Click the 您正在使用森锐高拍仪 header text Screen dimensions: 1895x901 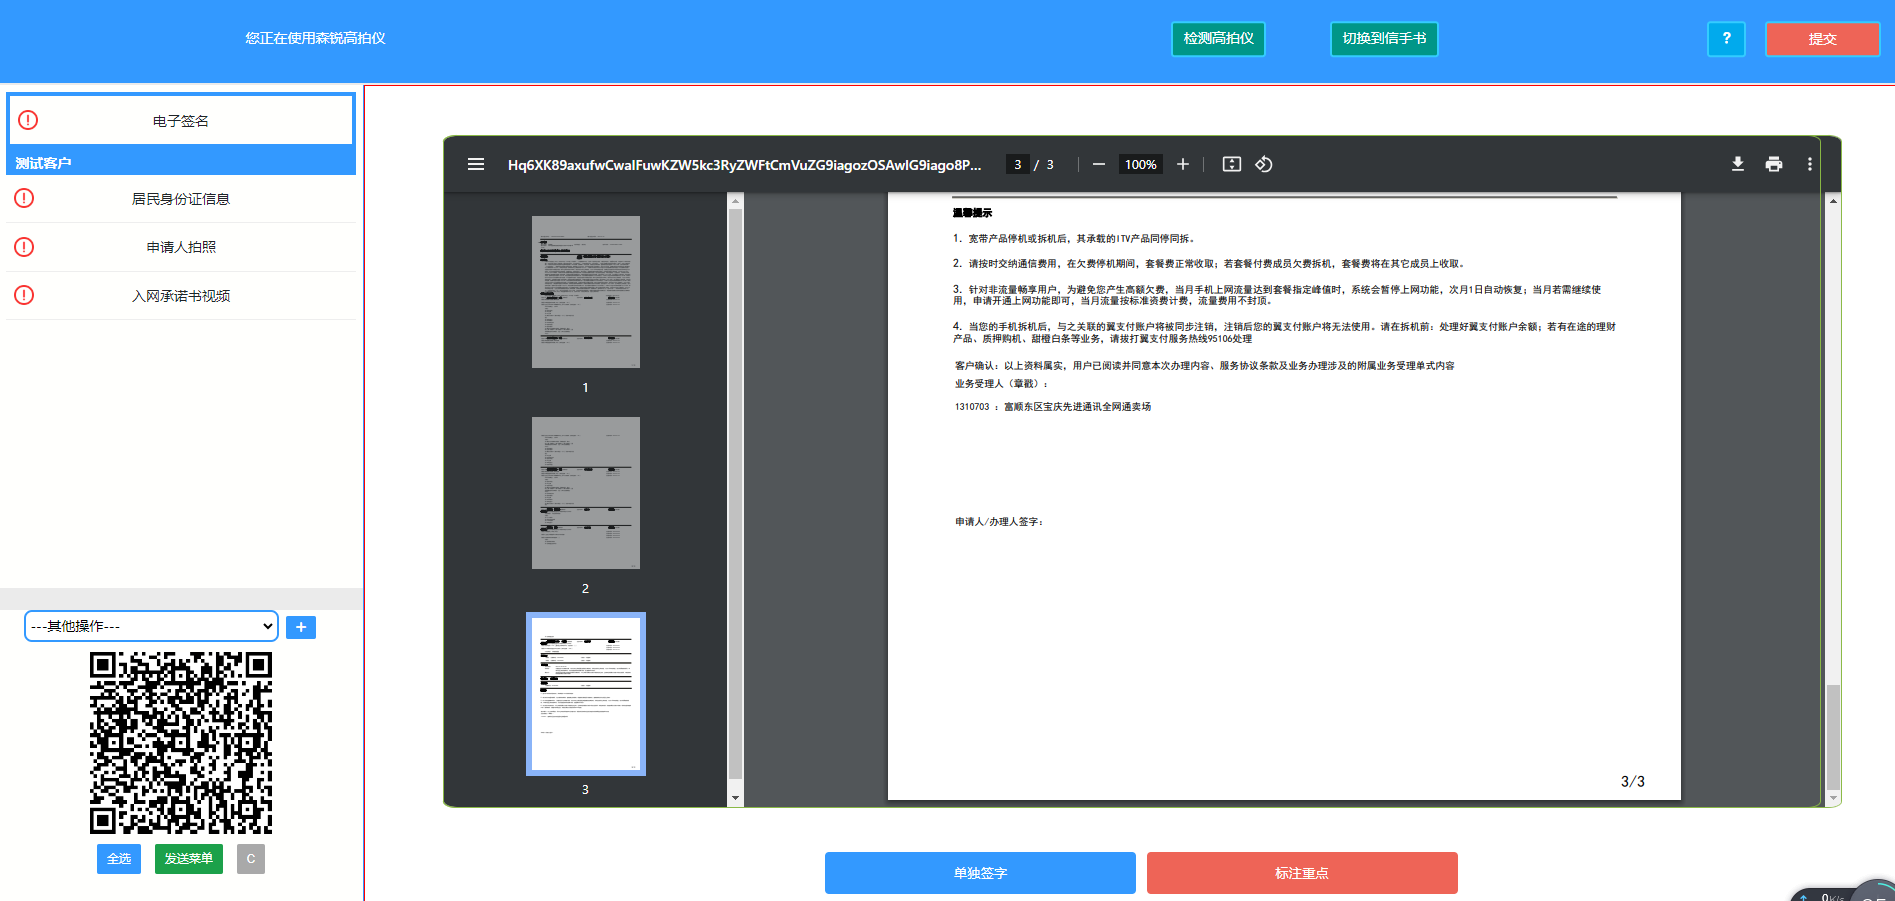click(x=315, y=38)
